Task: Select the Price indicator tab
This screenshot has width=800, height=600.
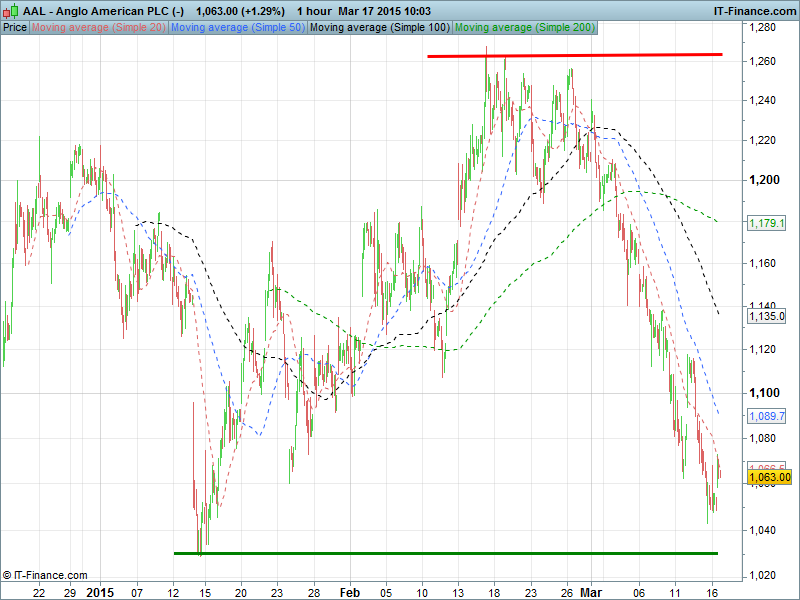Action: [15, 27]
